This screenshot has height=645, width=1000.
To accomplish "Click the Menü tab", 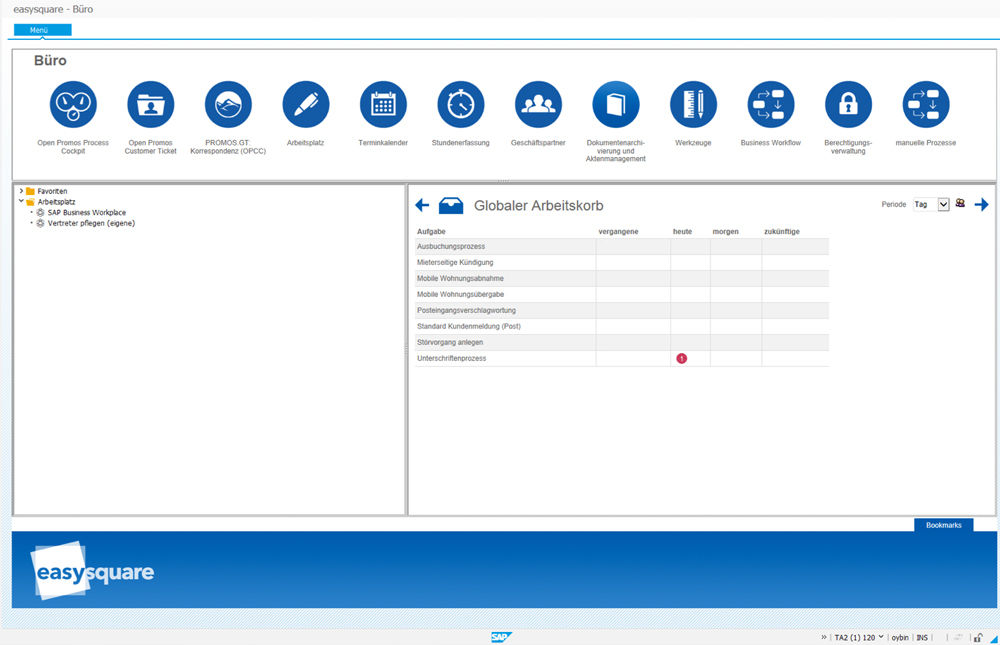I will click(x=42, y=30).
